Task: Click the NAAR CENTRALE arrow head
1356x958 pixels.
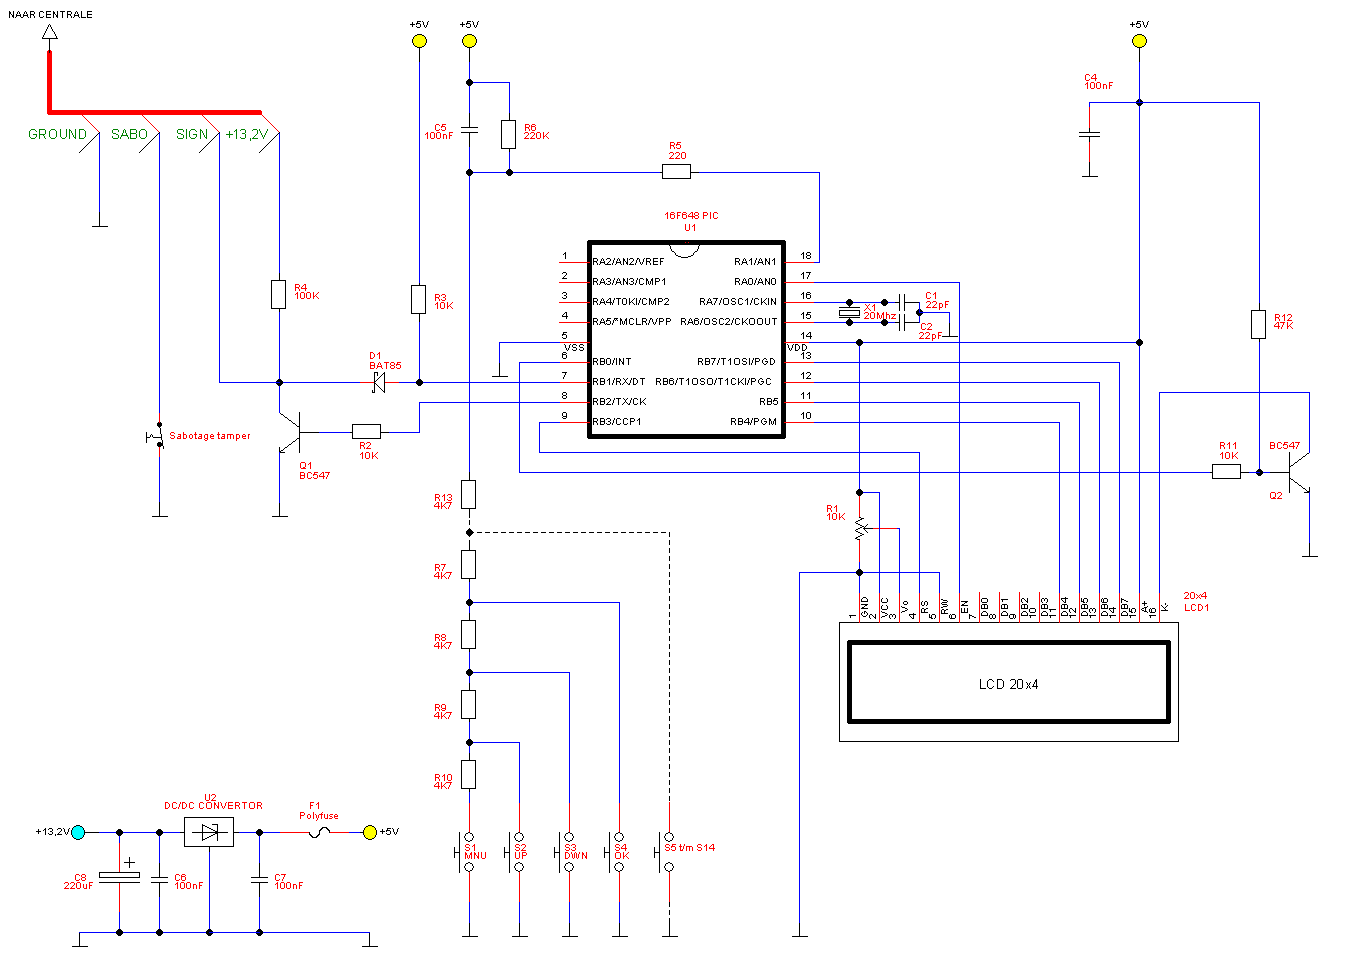Action: [x=49, y=32]
